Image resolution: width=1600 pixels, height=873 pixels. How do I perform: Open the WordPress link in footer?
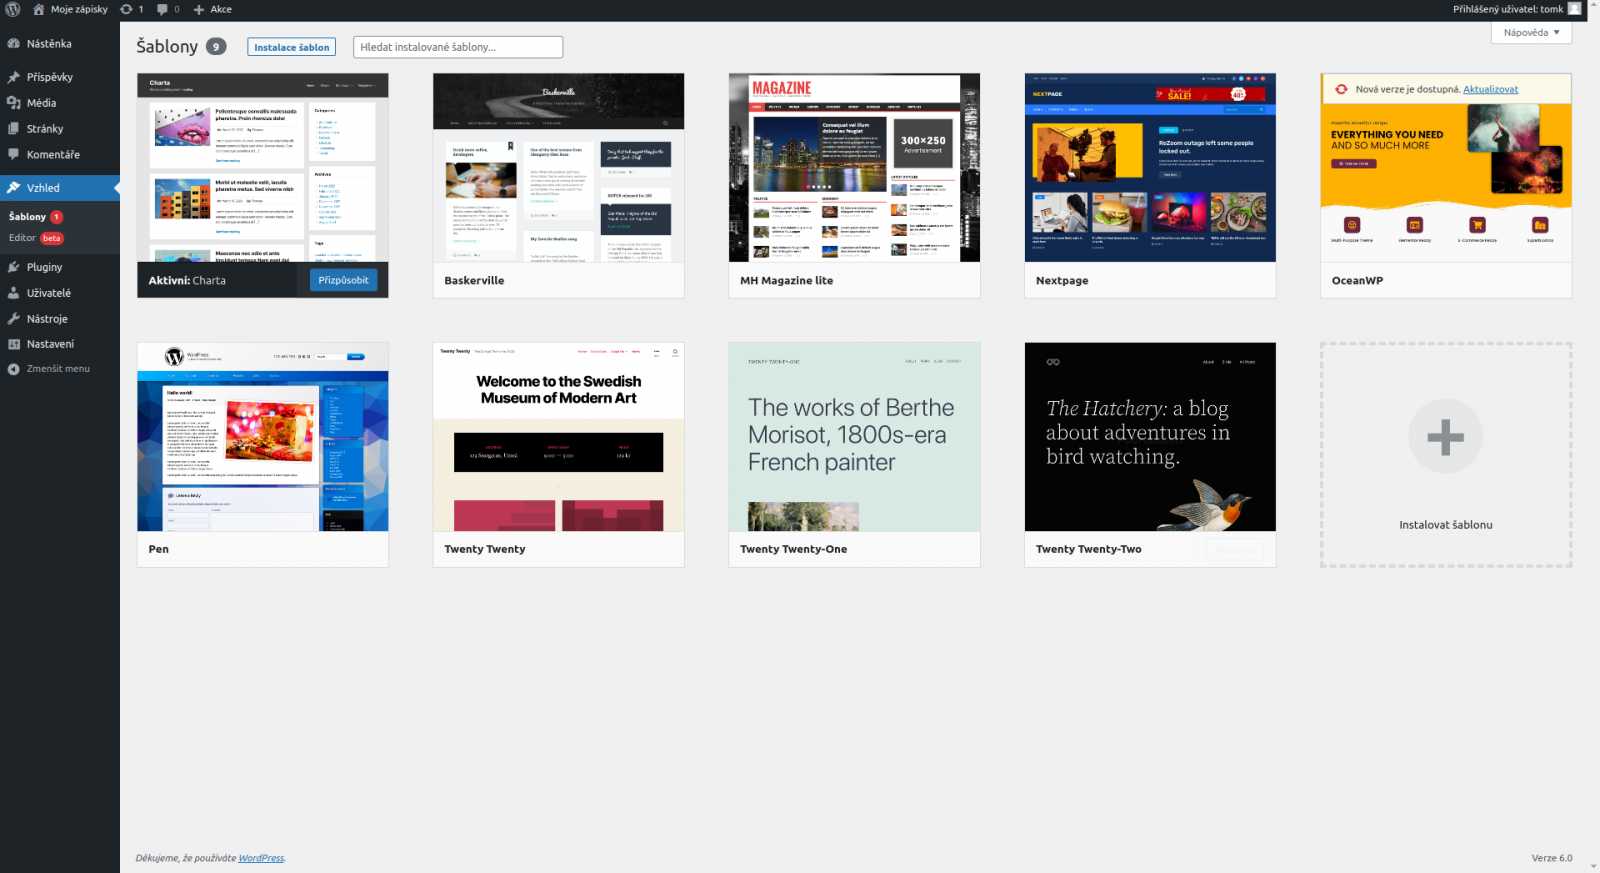pos(261,858)
